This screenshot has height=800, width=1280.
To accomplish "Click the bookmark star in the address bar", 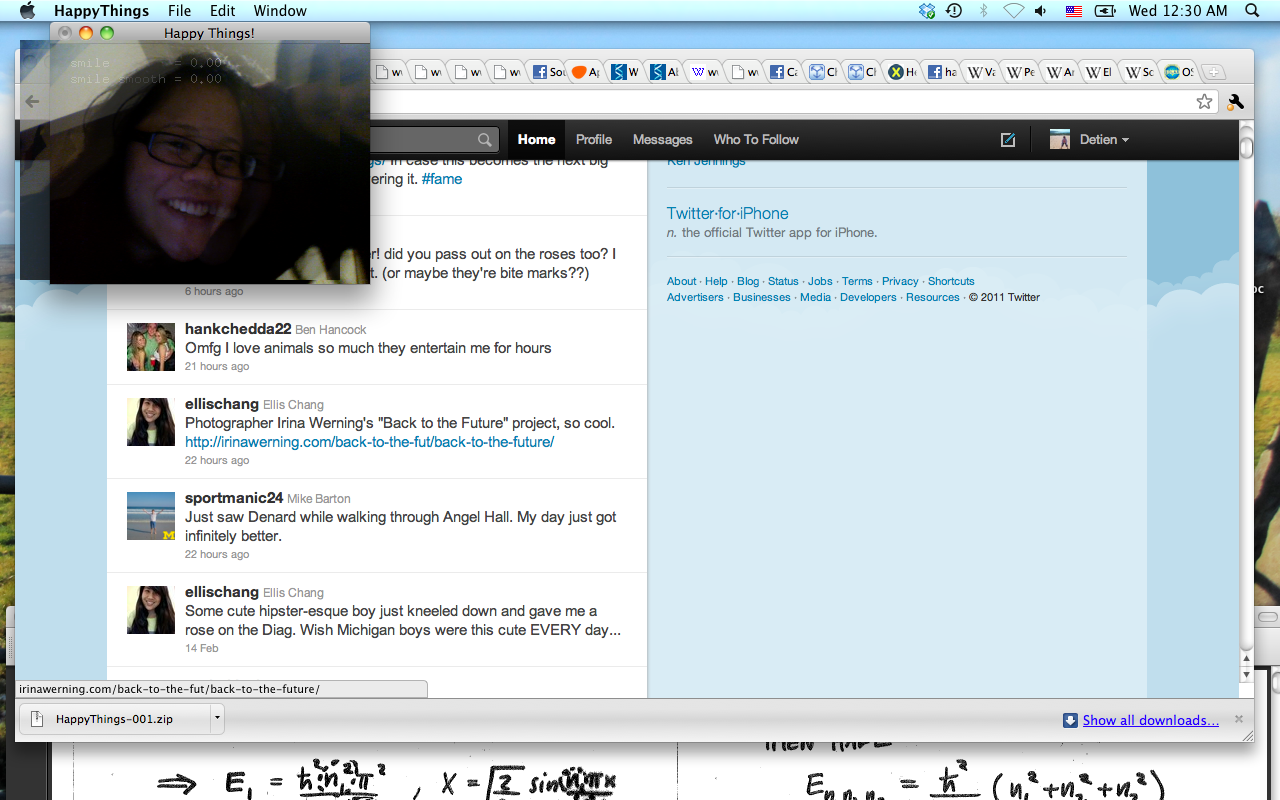I will coord(1204,101).
